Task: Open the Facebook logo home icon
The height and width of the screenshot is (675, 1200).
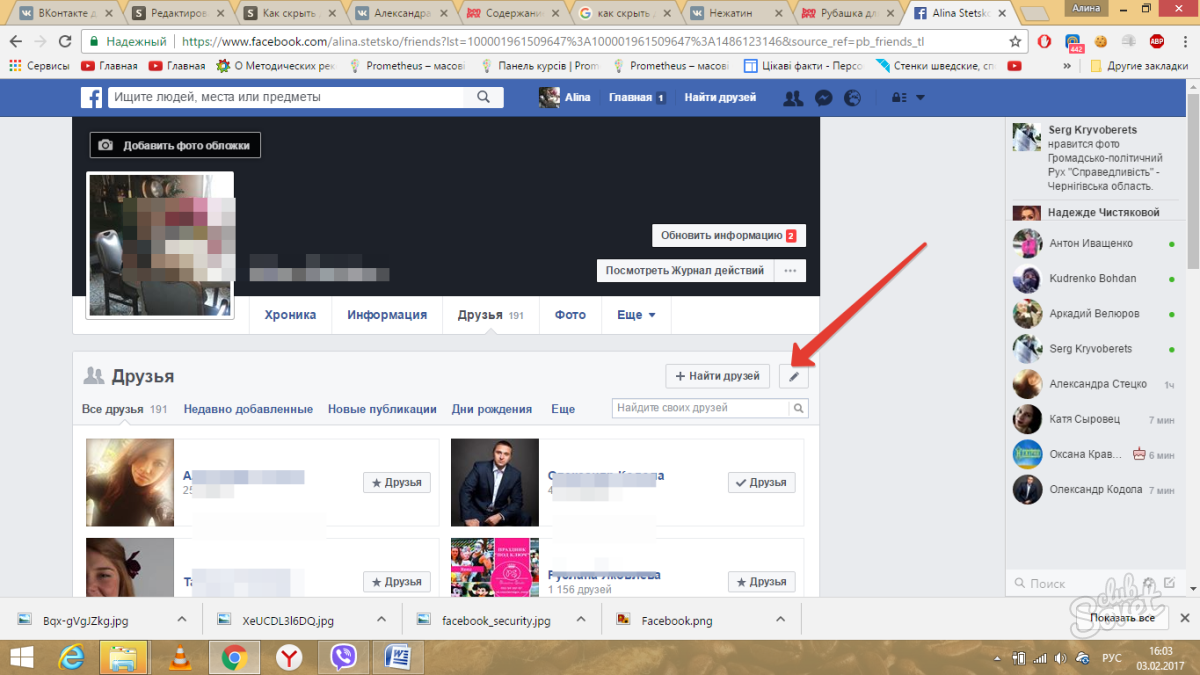Action: (x=91, y=97)
